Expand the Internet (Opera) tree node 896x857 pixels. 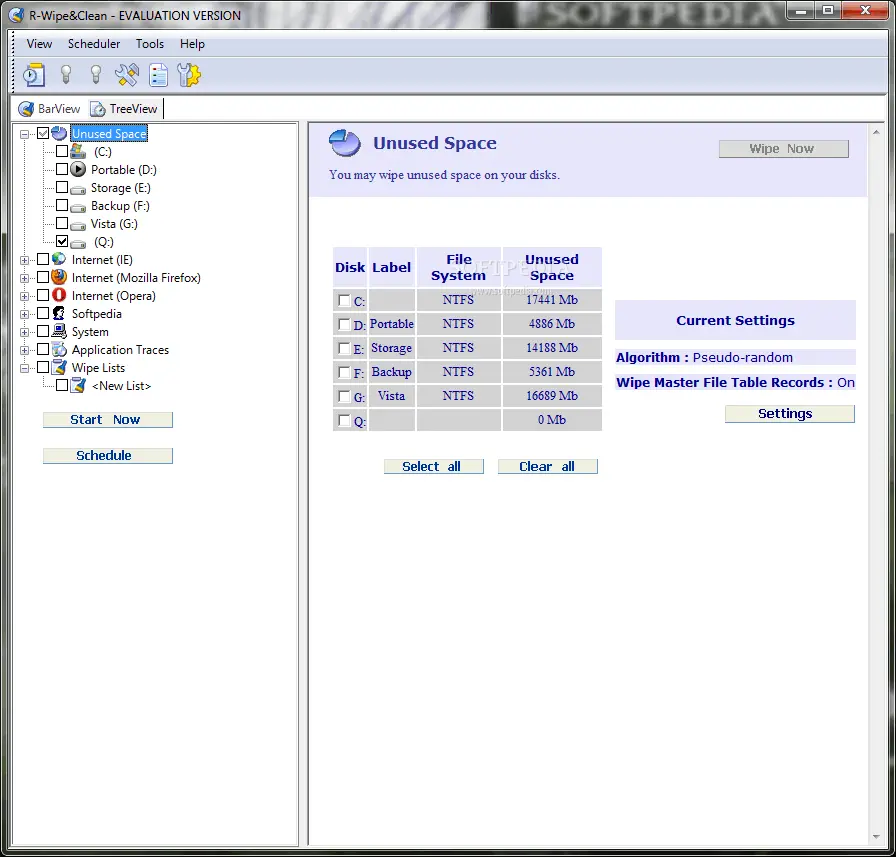pos(25,297)
